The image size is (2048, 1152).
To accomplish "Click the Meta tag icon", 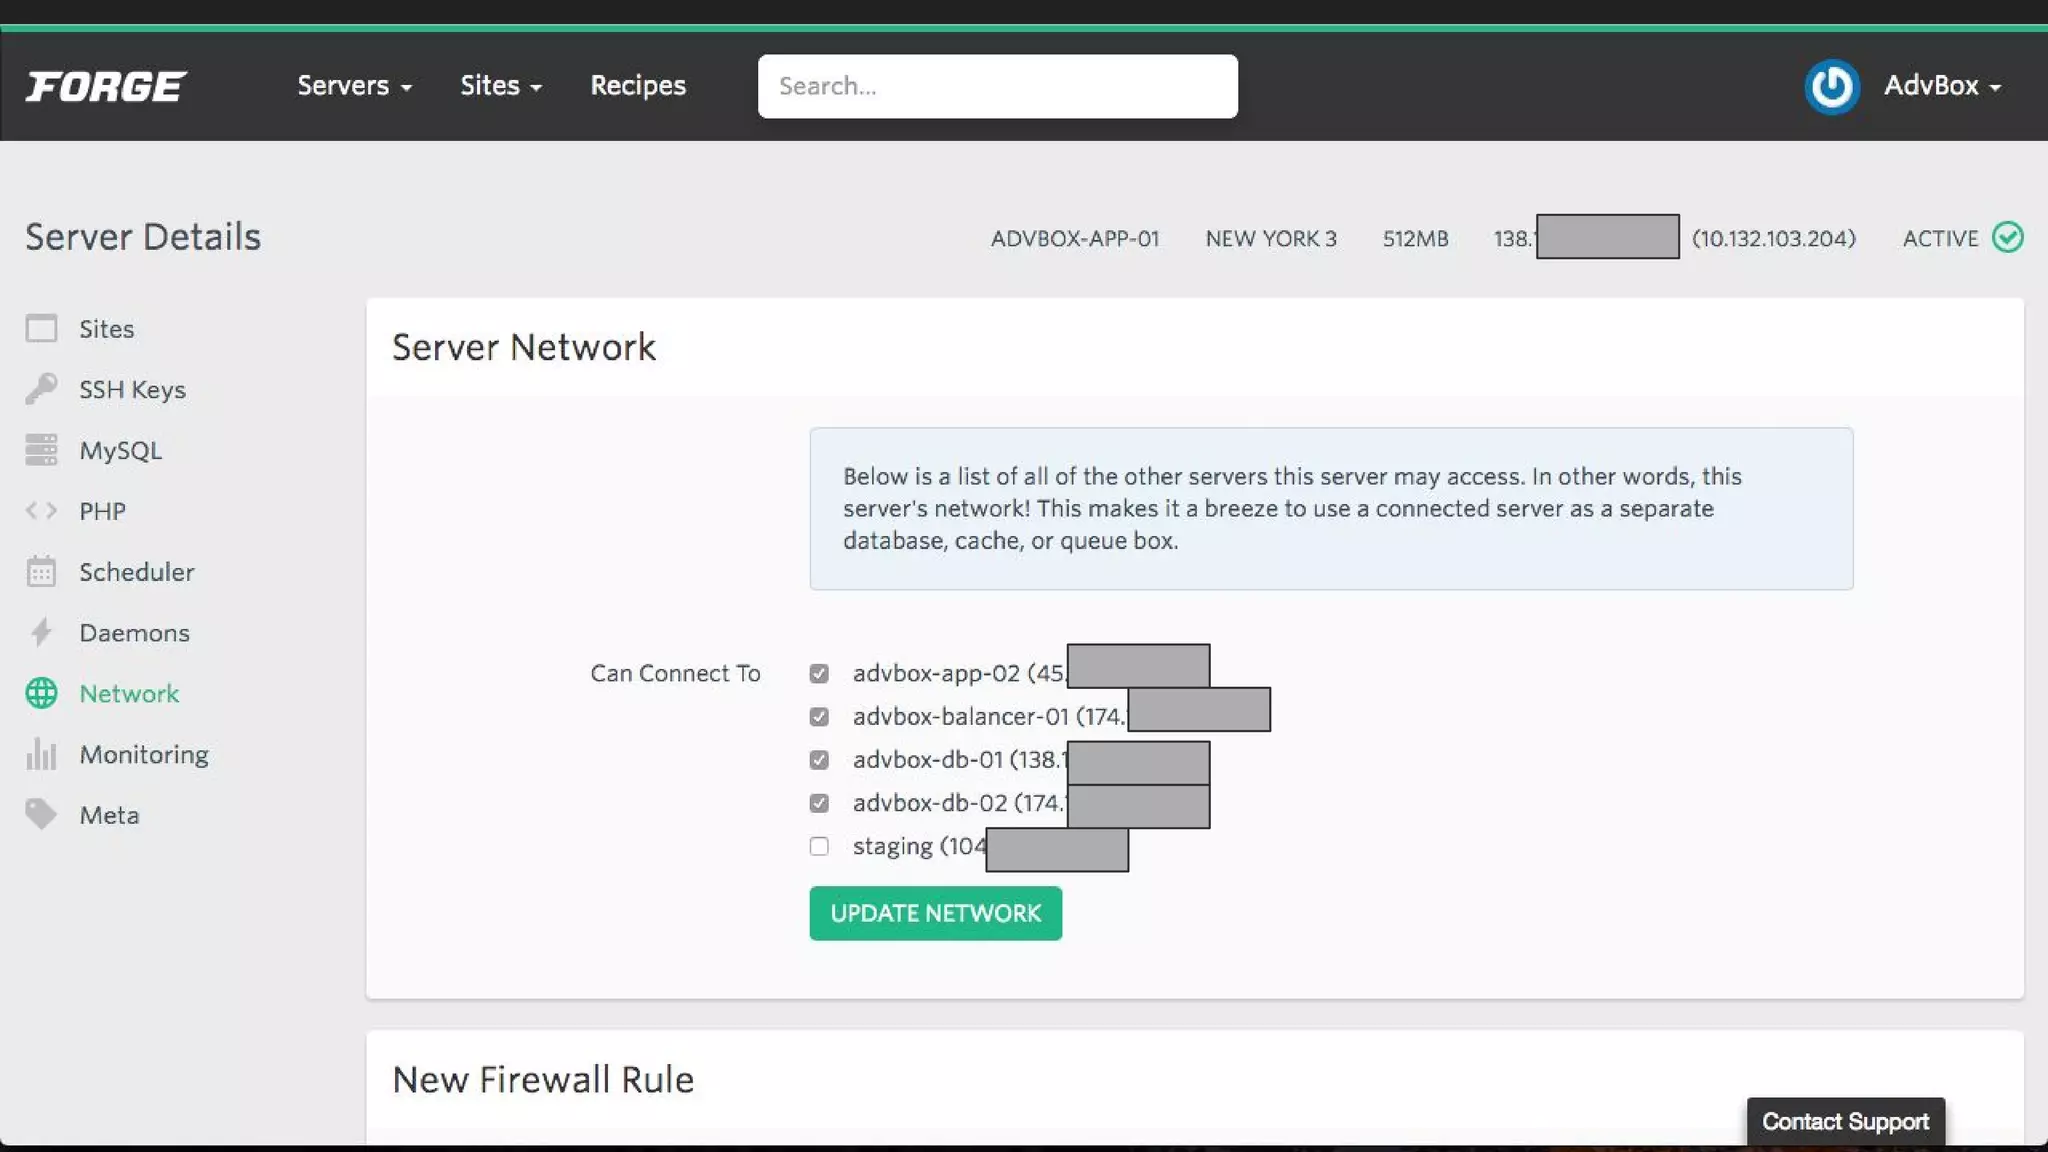I will coord(41,814).
